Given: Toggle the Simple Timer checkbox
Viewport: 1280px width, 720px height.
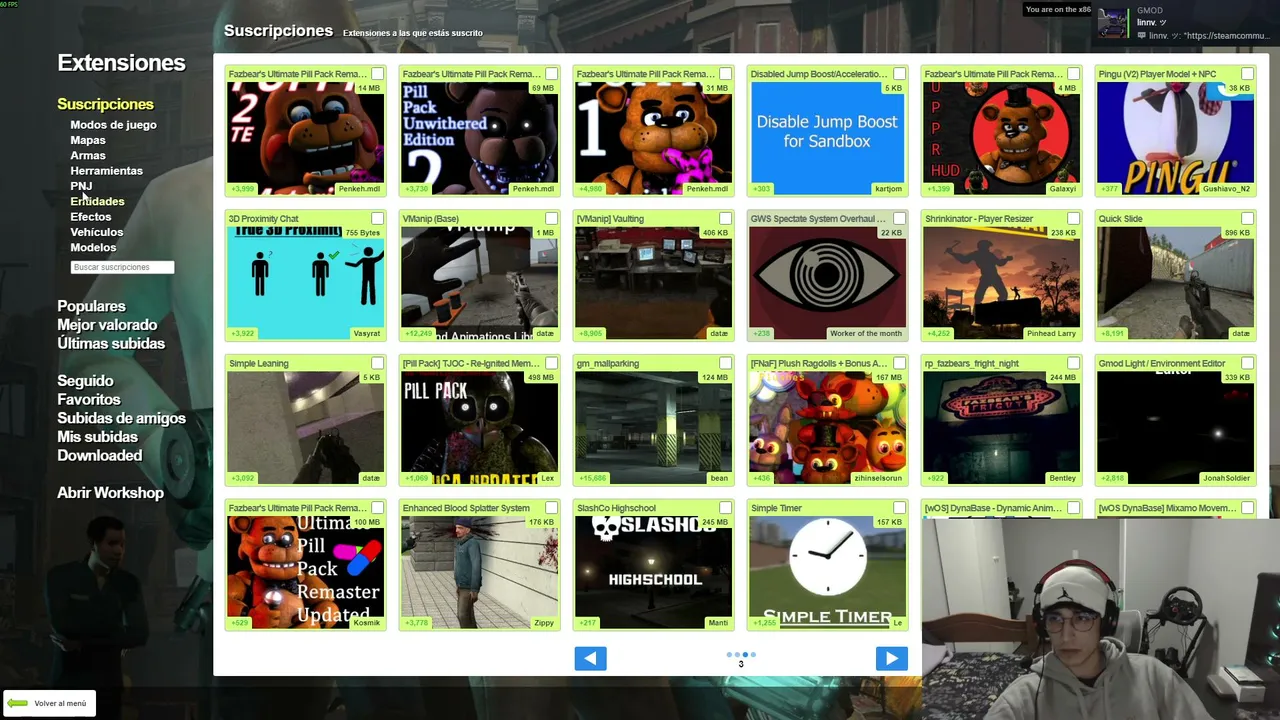Looking at the screenshot, I should [x=900, y=508].
